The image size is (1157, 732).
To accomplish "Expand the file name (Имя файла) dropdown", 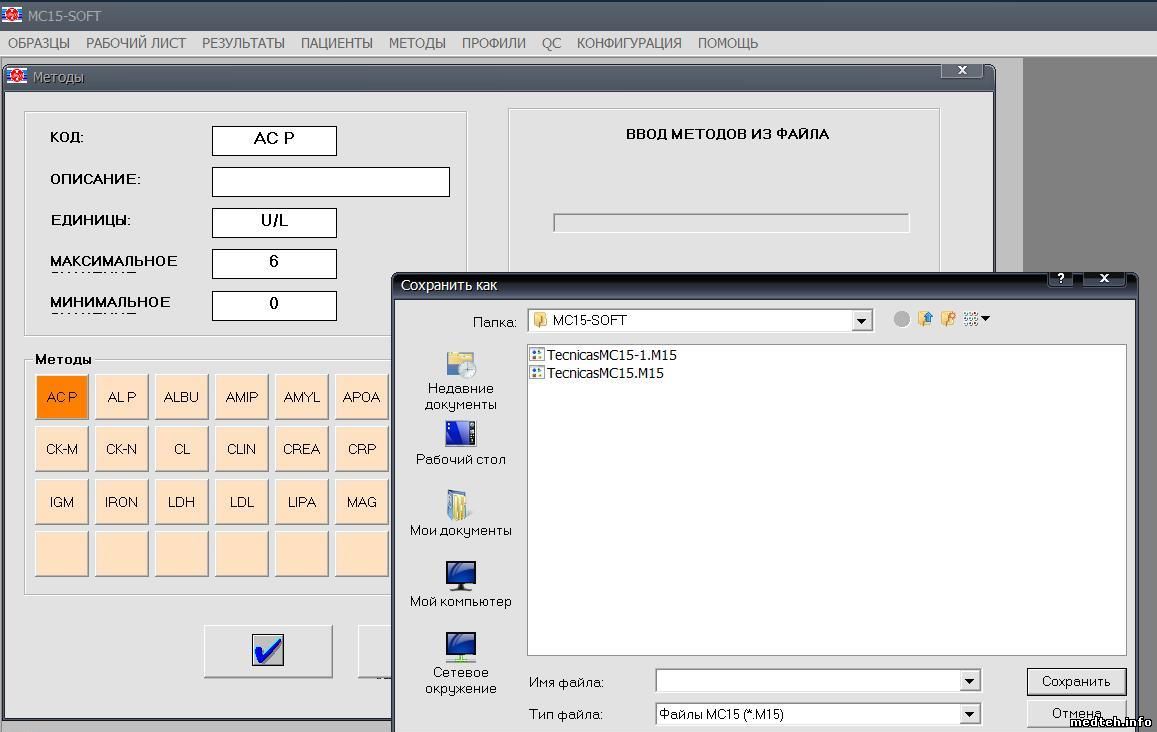I will (969, 682).
